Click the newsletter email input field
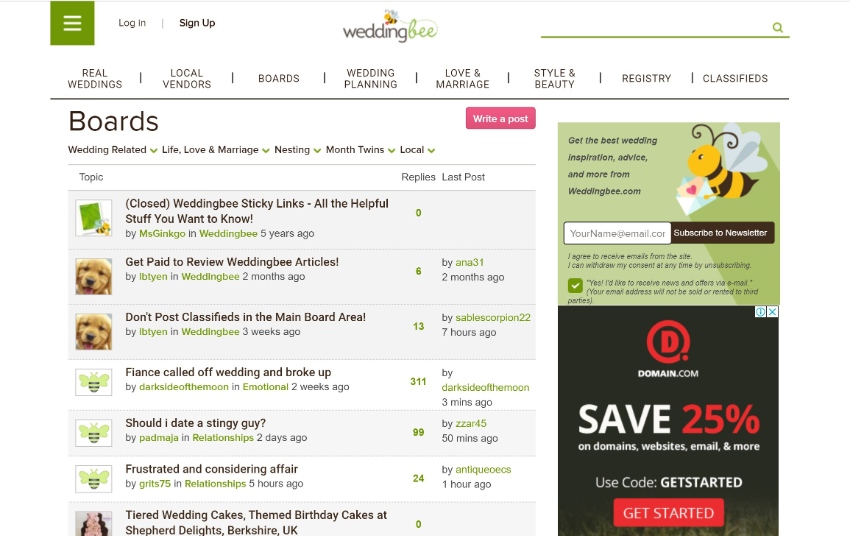Image resolution: width=850 pixels, height=536 pixels. pos(617,234)
